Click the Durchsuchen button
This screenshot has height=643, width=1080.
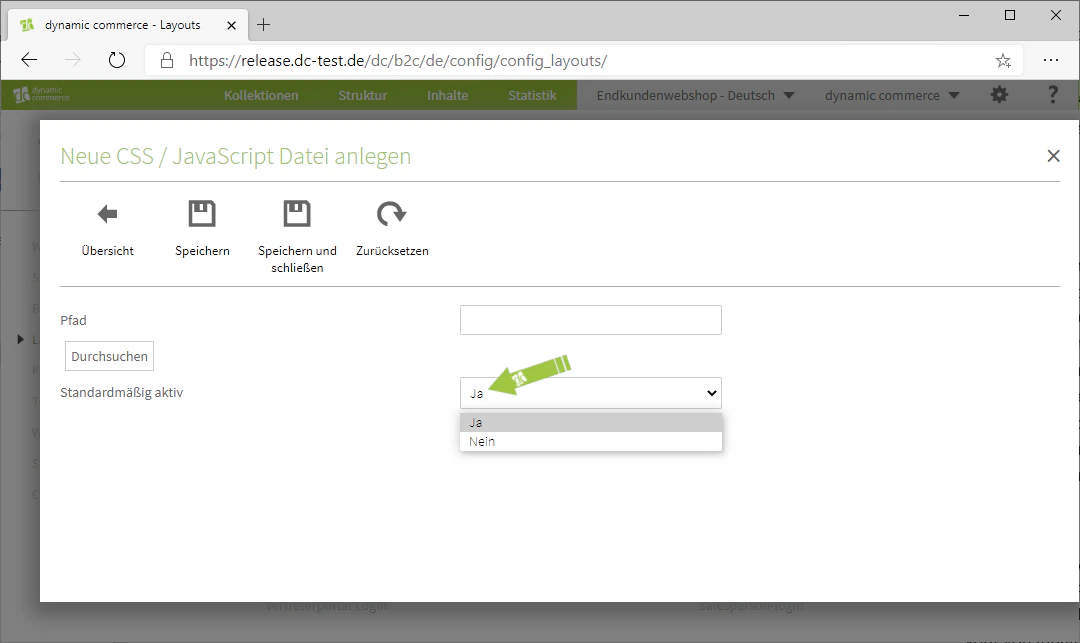pos(110,357)
